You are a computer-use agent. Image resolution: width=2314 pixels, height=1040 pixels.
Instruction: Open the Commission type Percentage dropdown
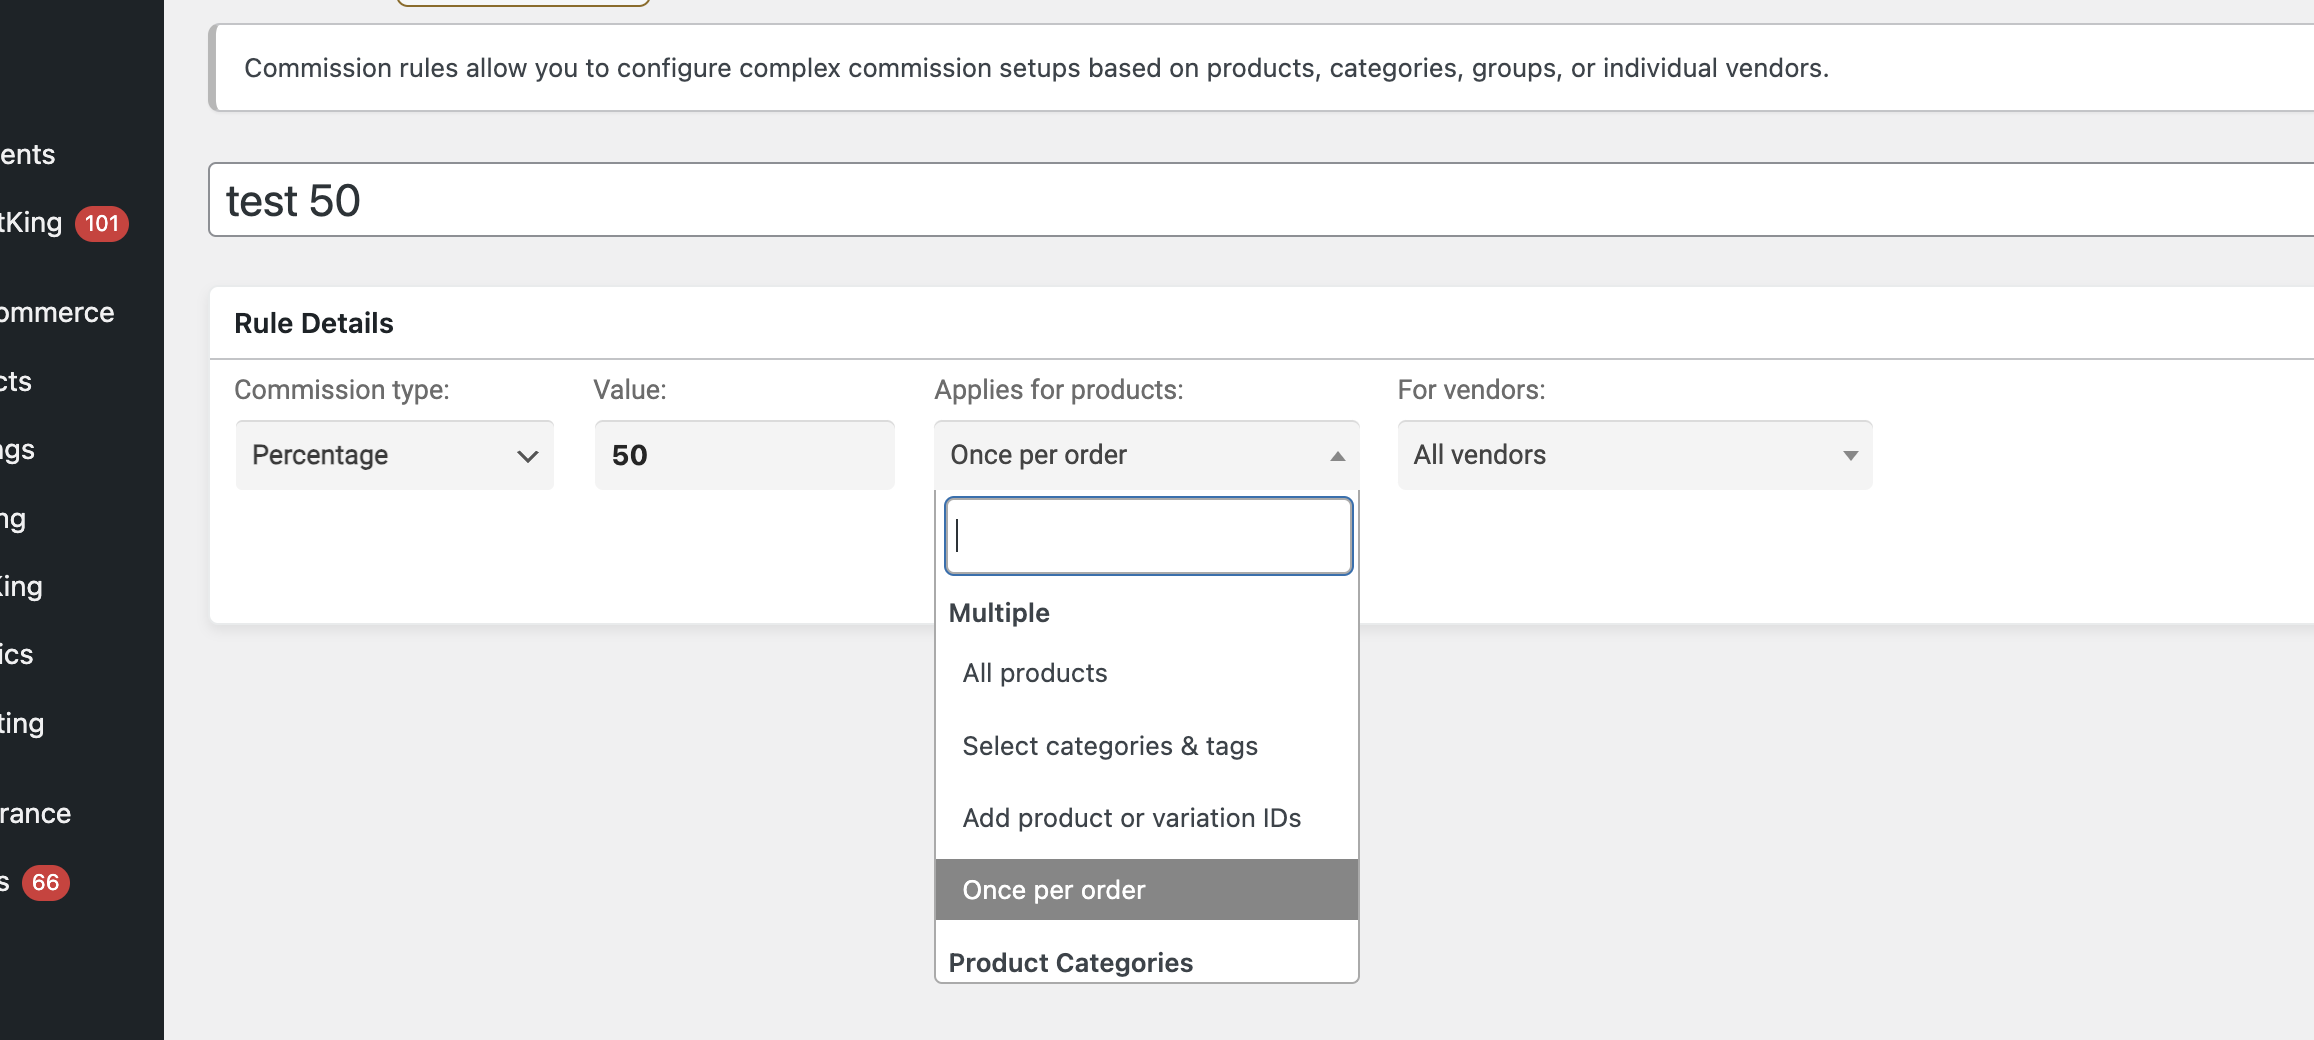click(x=394, y=455)
